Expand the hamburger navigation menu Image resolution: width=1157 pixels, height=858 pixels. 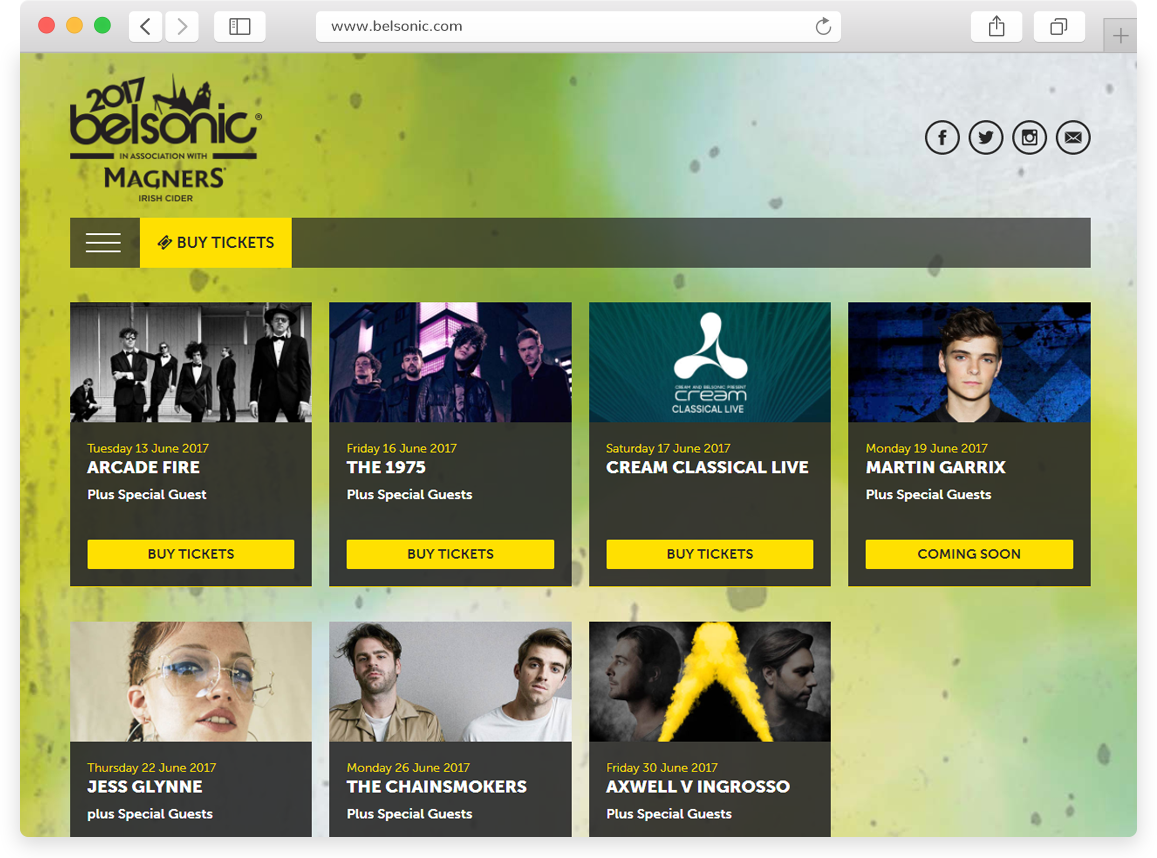coord(103,243)
